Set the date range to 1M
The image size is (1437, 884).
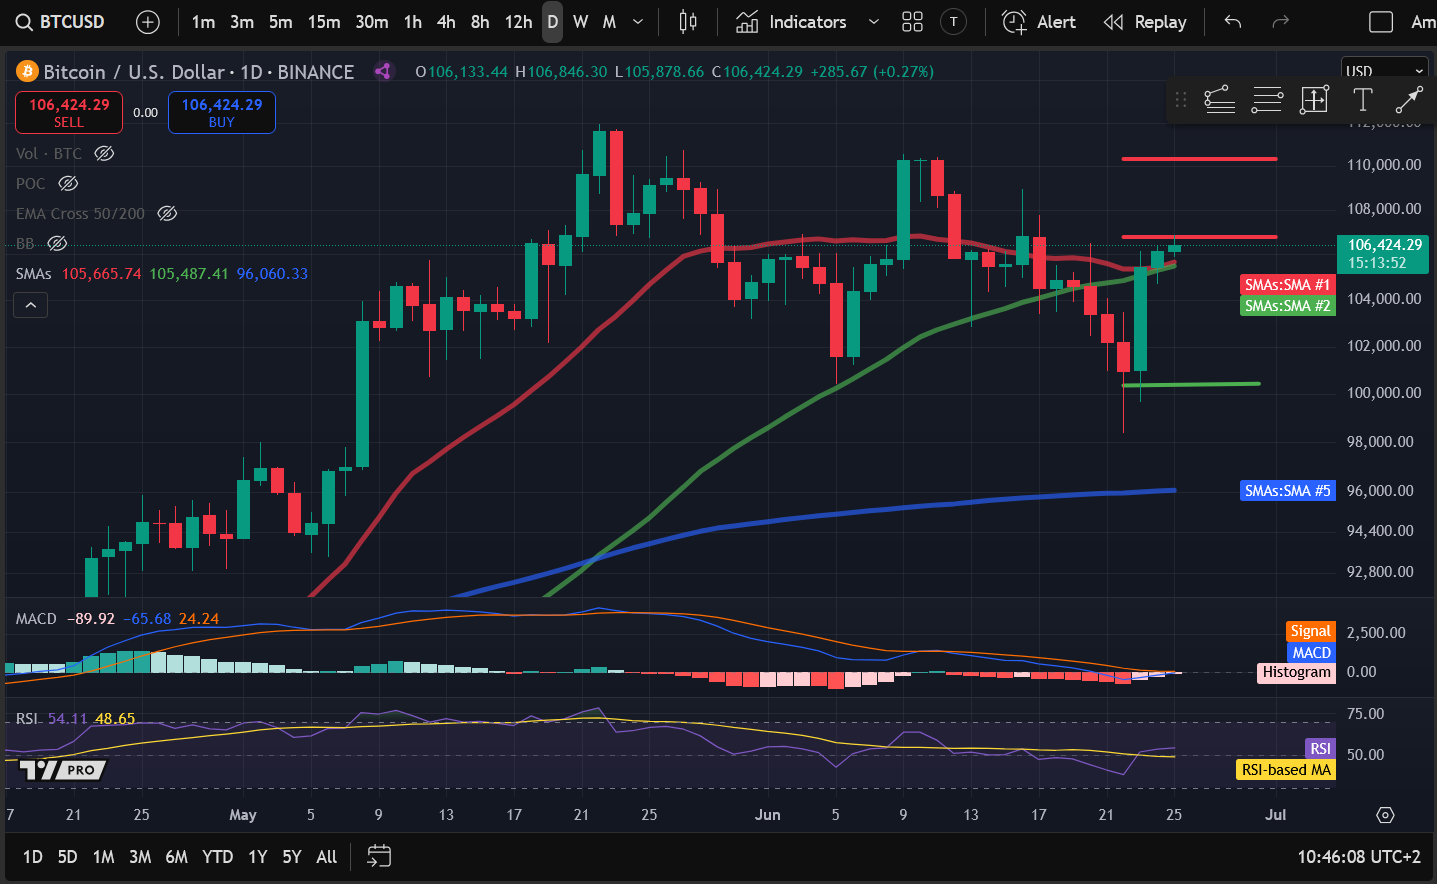click(x=103, y=857)
